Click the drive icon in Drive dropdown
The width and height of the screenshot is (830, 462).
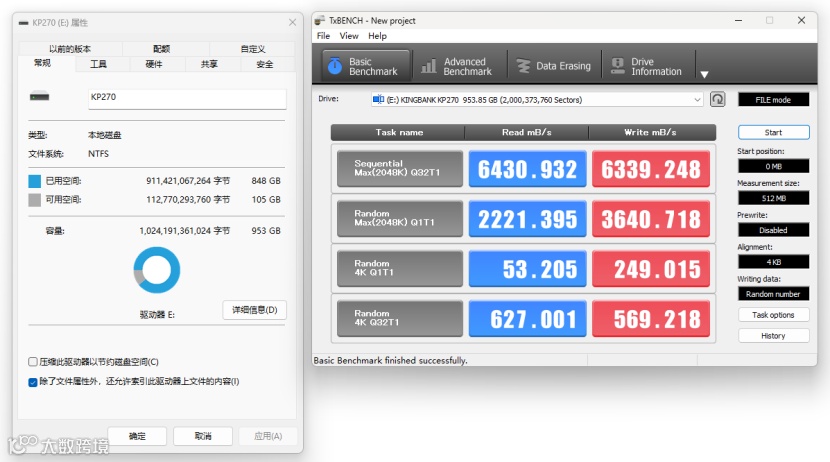click(378, 99)
